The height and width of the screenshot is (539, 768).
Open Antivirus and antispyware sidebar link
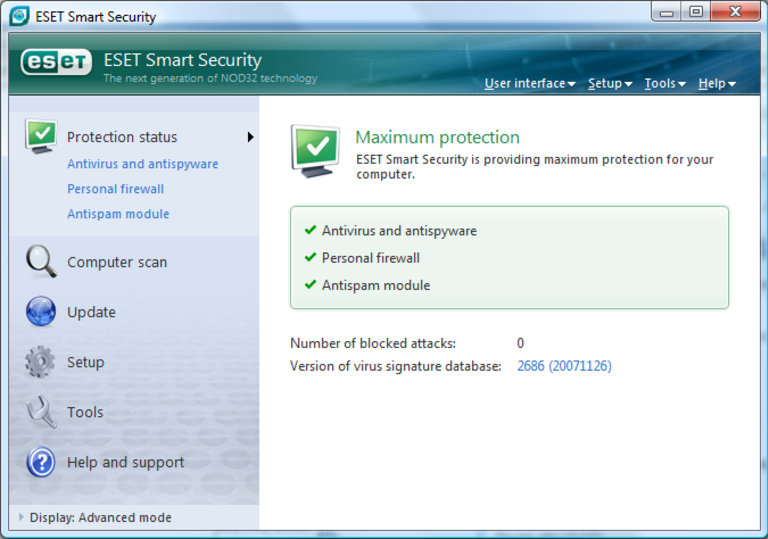pyautogui.click(x=143, y=164)
